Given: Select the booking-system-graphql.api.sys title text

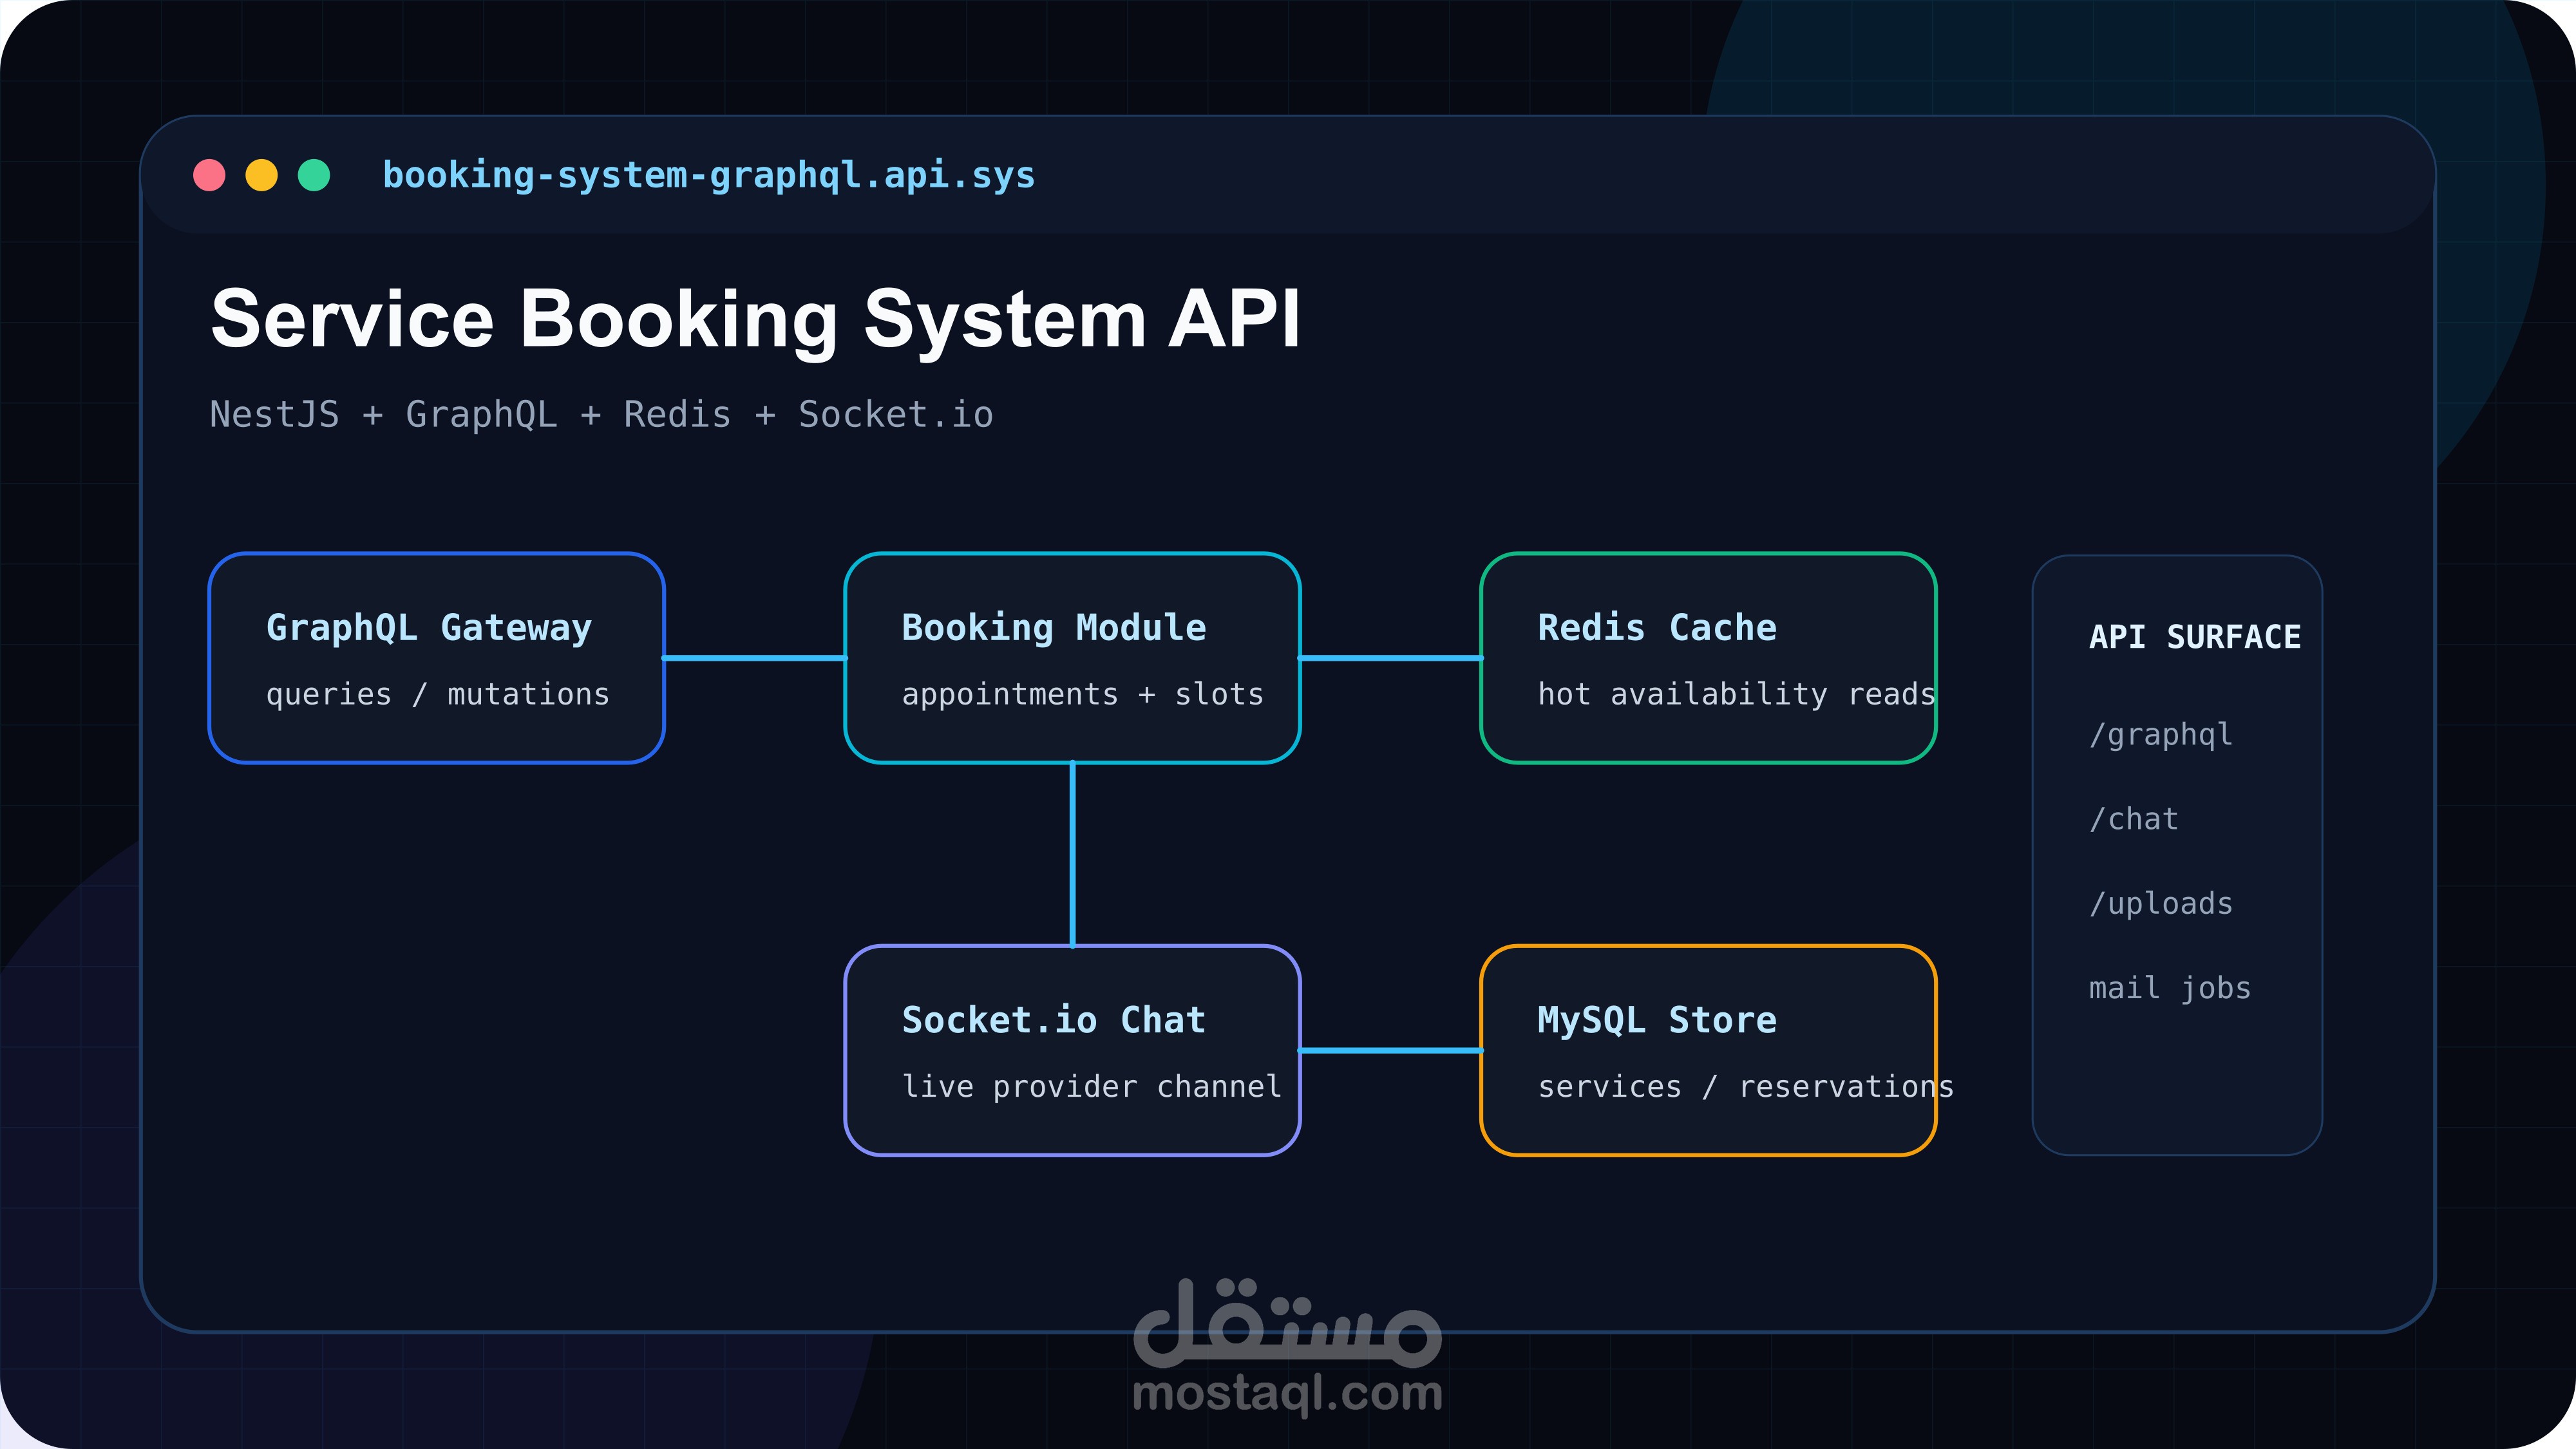Looking at the screenshot, I should click(x=709, y=176).
